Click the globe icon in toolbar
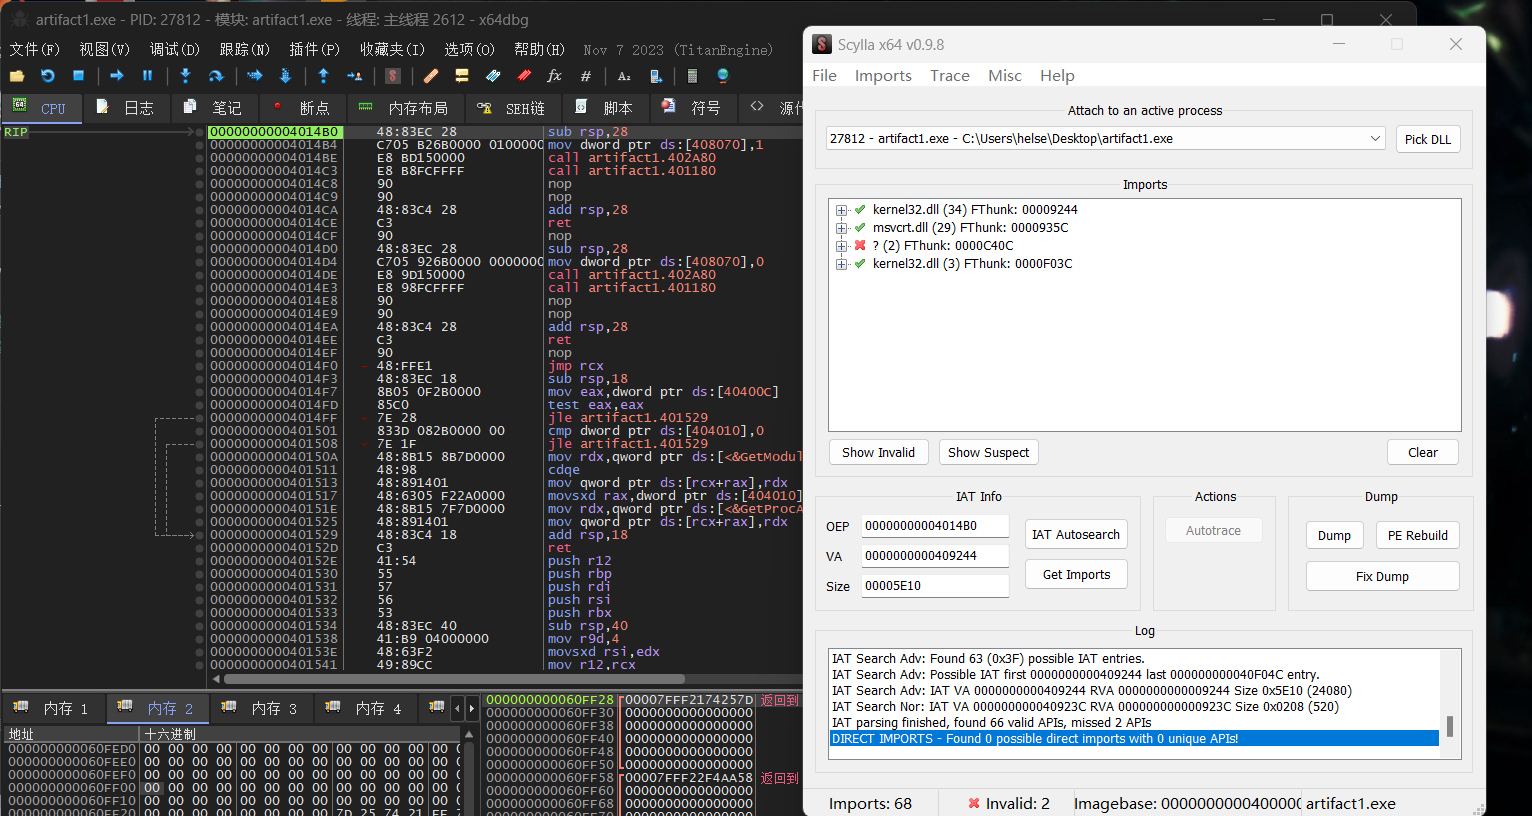 723,76
